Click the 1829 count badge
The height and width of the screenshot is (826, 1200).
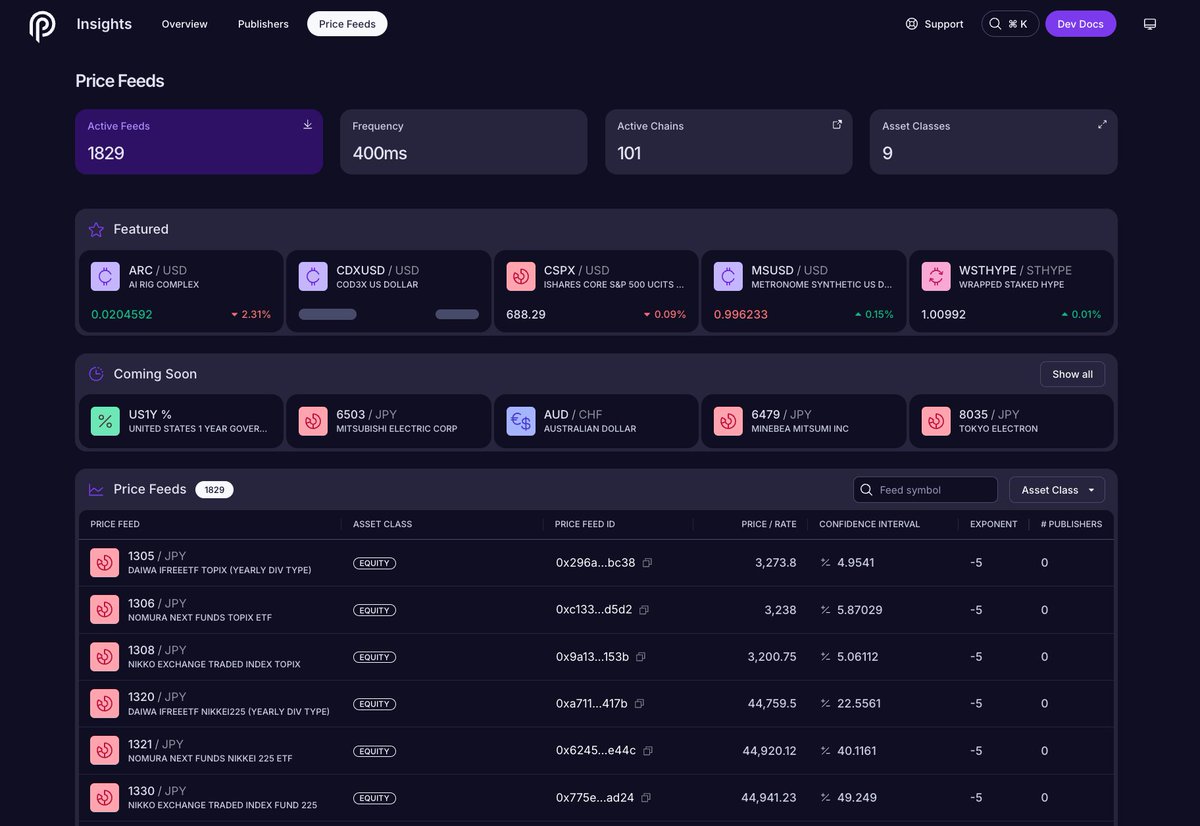pyautogui.click(x=214, y=490)
